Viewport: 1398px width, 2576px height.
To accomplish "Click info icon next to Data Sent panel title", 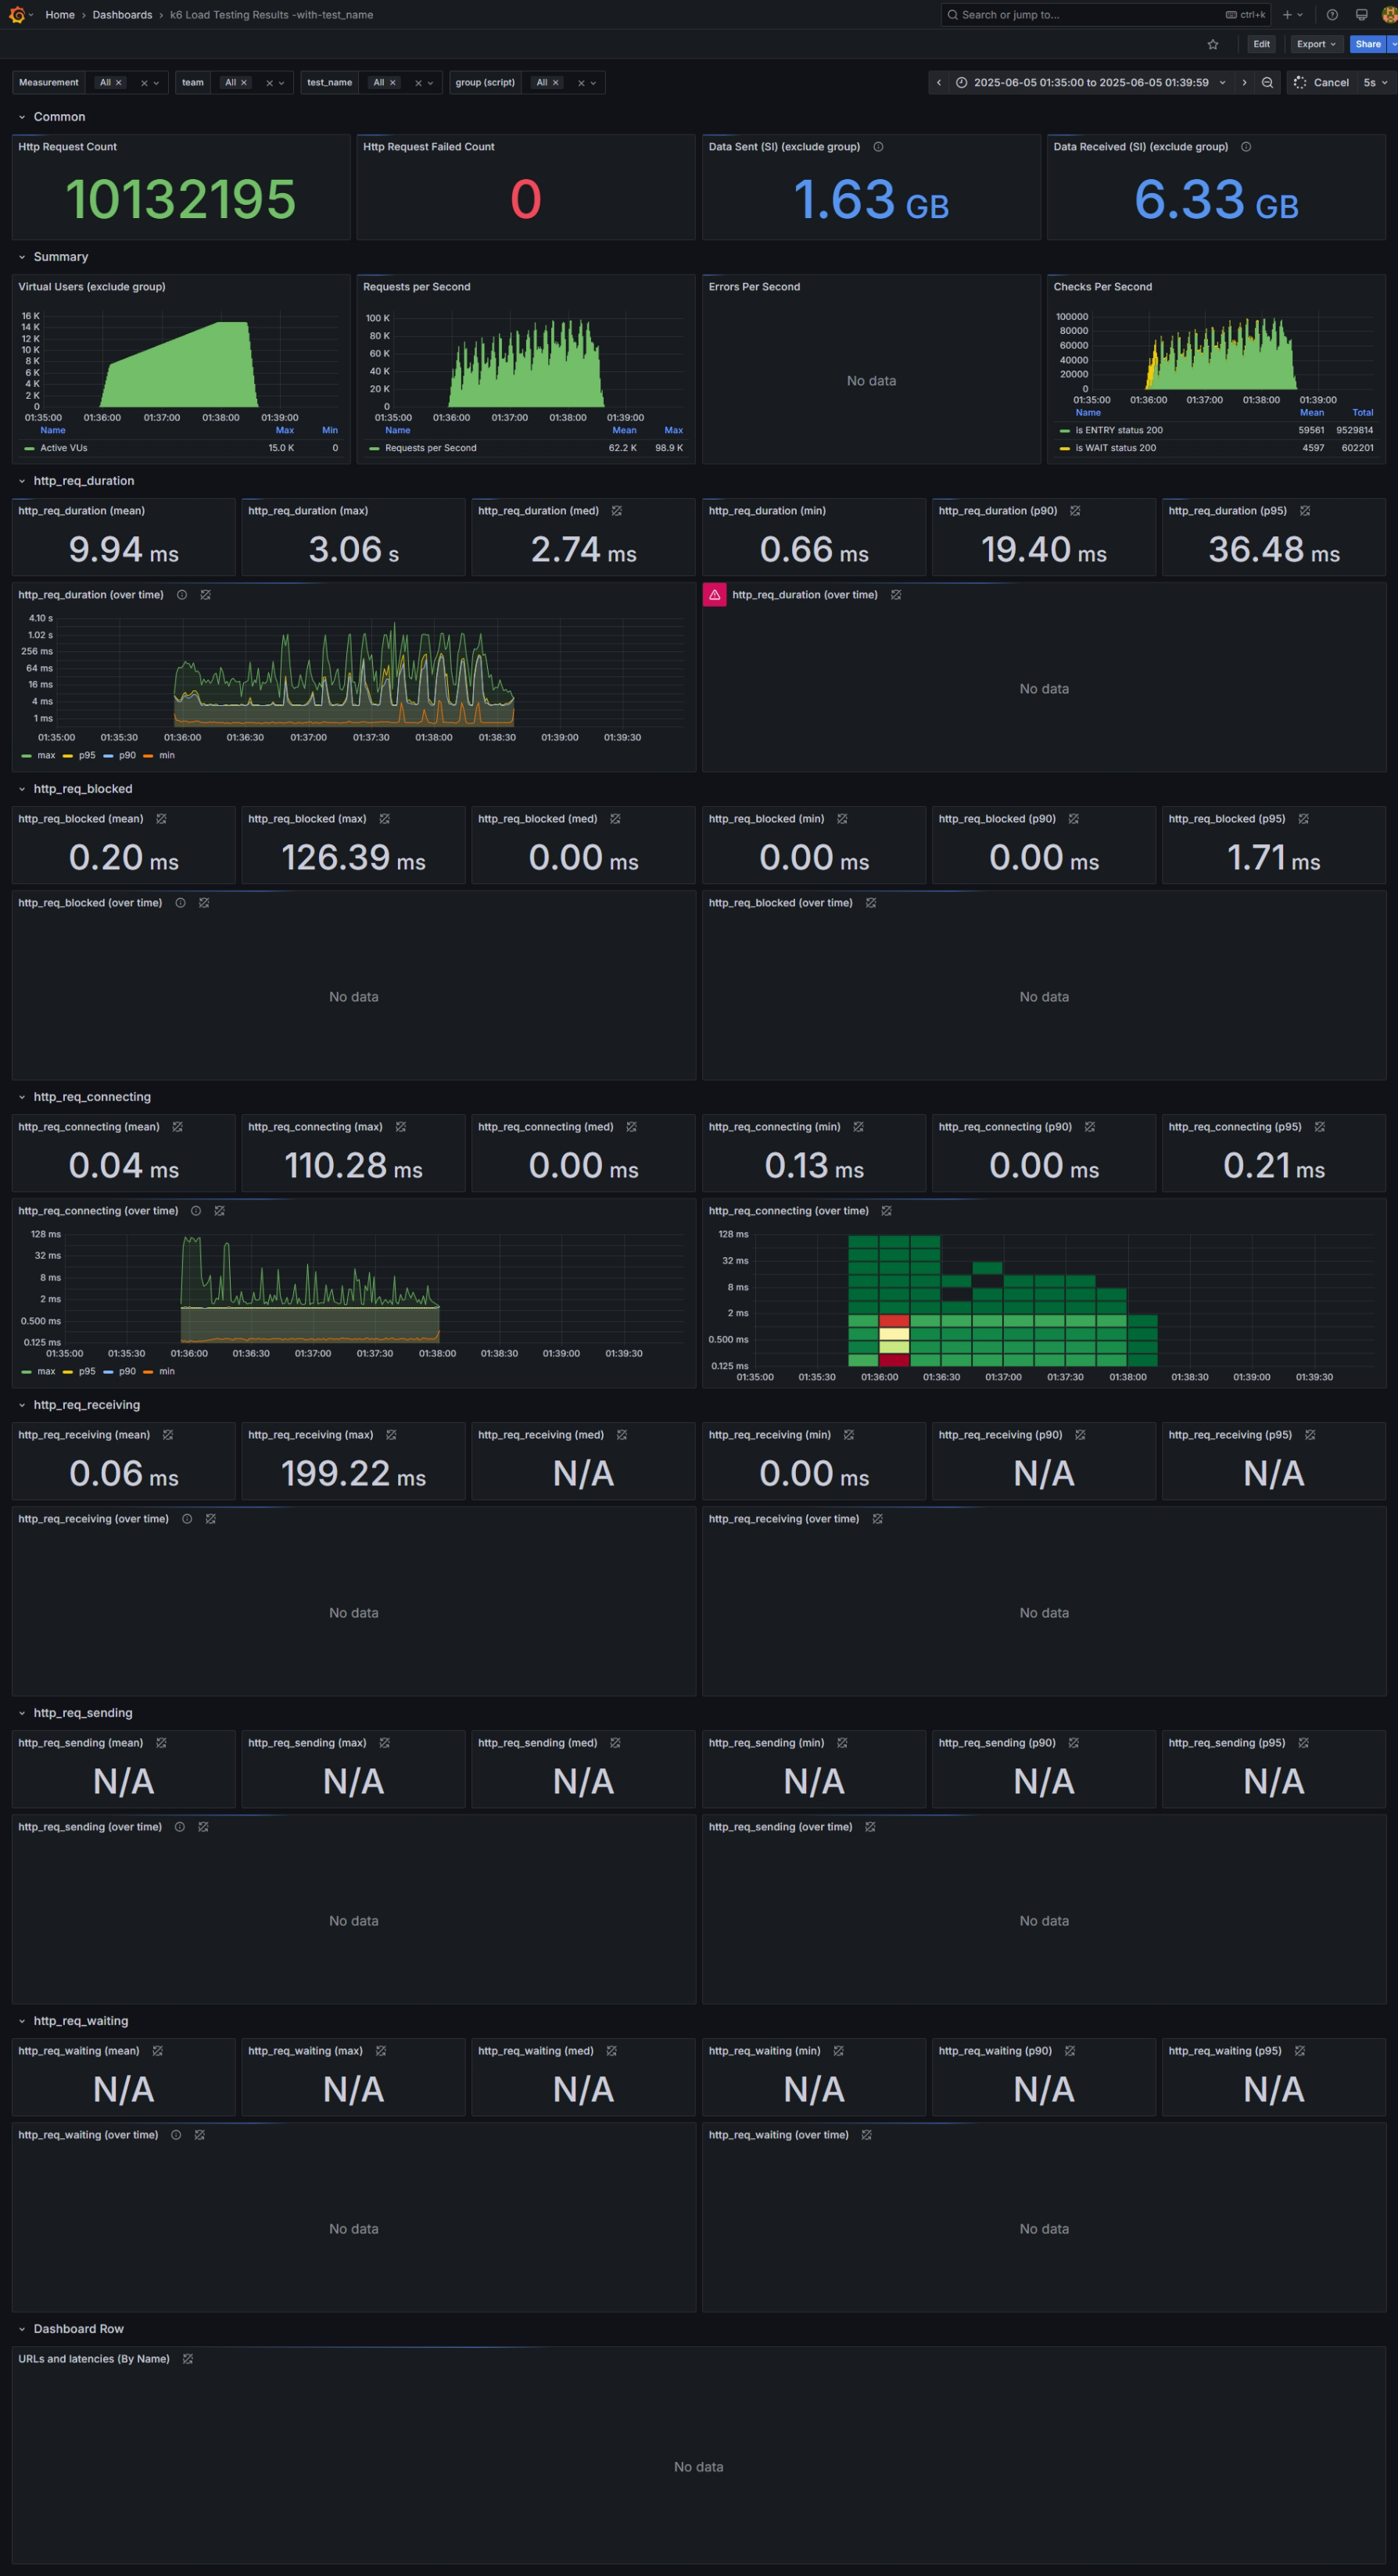I will [x=878, y=147].
